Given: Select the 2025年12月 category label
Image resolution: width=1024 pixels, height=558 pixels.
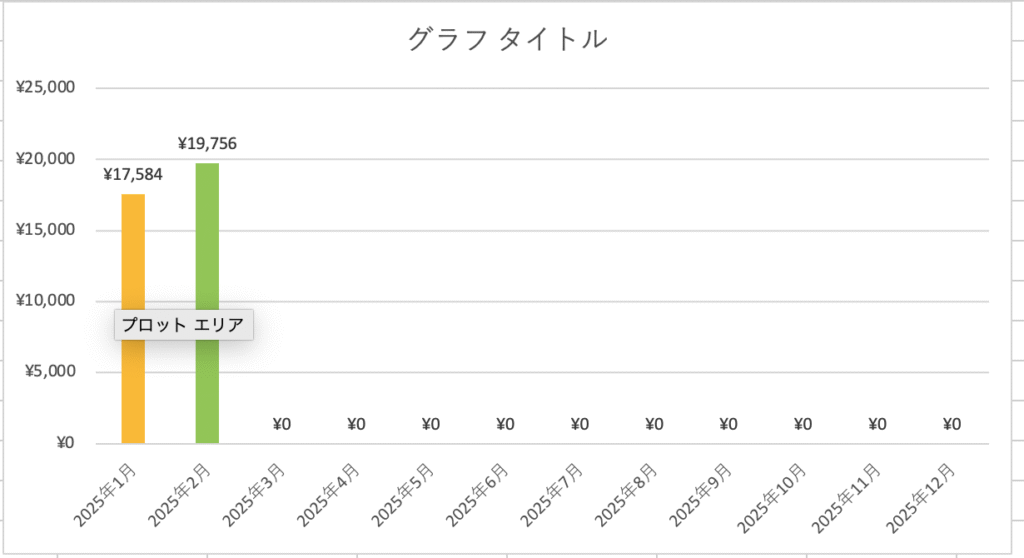Looking at the screenshot, I should pyautogui.click(x=921, y=498).
